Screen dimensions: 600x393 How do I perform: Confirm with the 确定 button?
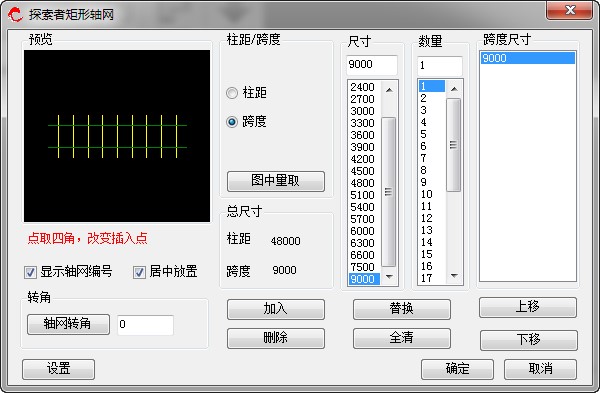click(x=457, y=369)
